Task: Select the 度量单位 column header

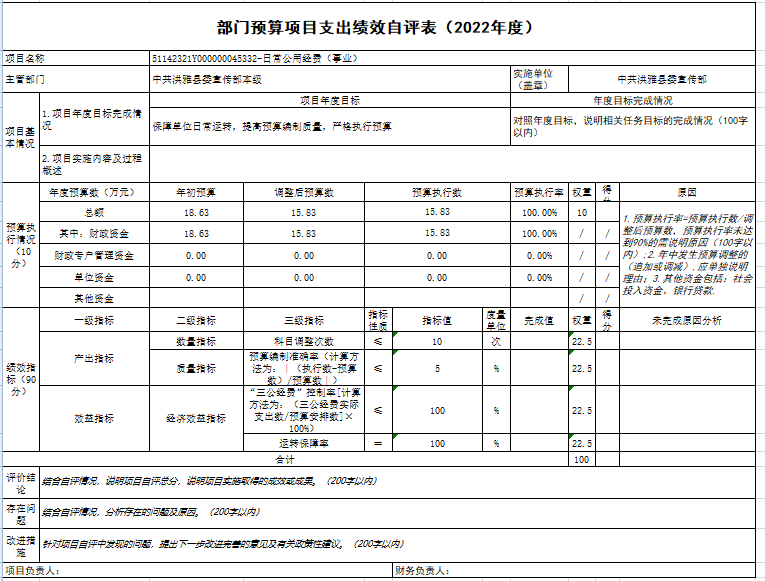Action: pyautogui.click(x=496, y=320)
